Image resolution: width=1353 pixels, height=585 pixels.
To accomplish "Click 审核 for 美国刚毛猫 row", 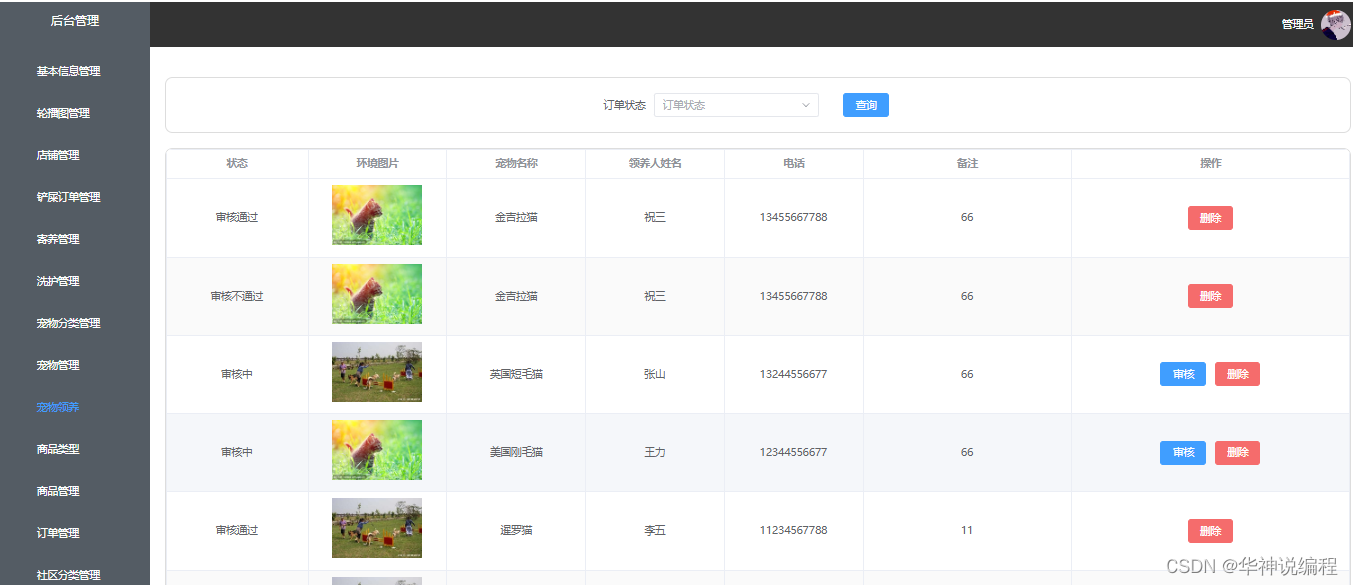I will [1183, 453].
